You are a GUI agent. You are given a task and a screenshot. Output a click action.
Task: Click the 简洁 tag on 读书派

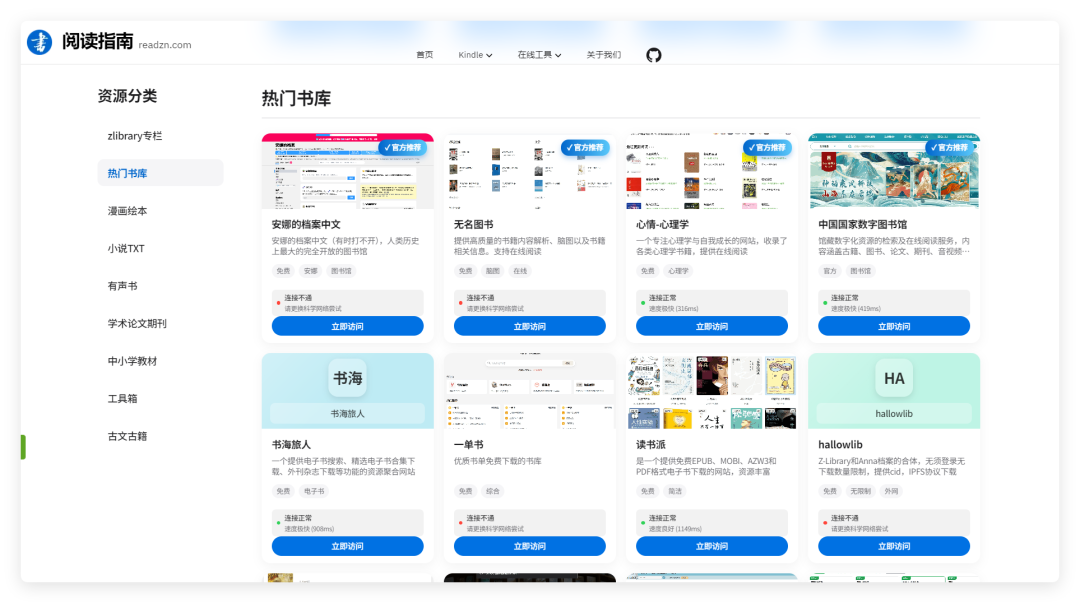pyautogui.click(x=675, y=491)
